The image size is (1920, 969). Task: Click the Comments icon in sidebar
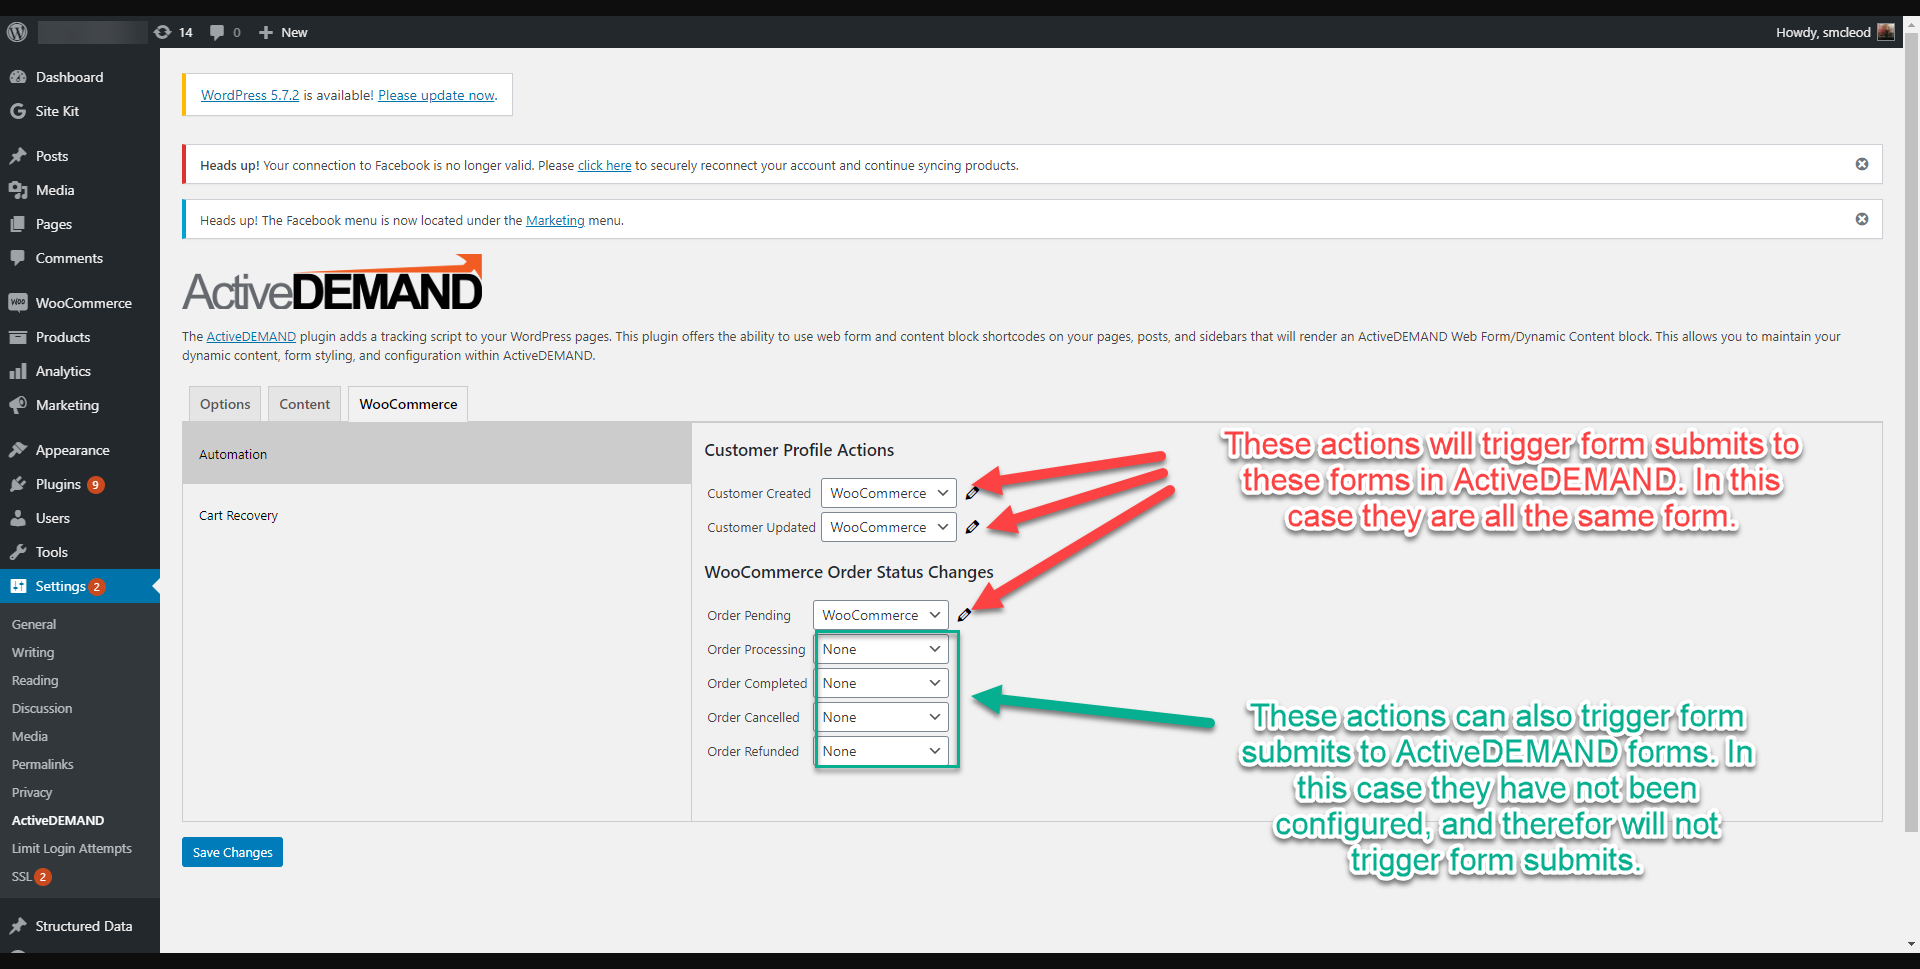(x=18, y=258)
